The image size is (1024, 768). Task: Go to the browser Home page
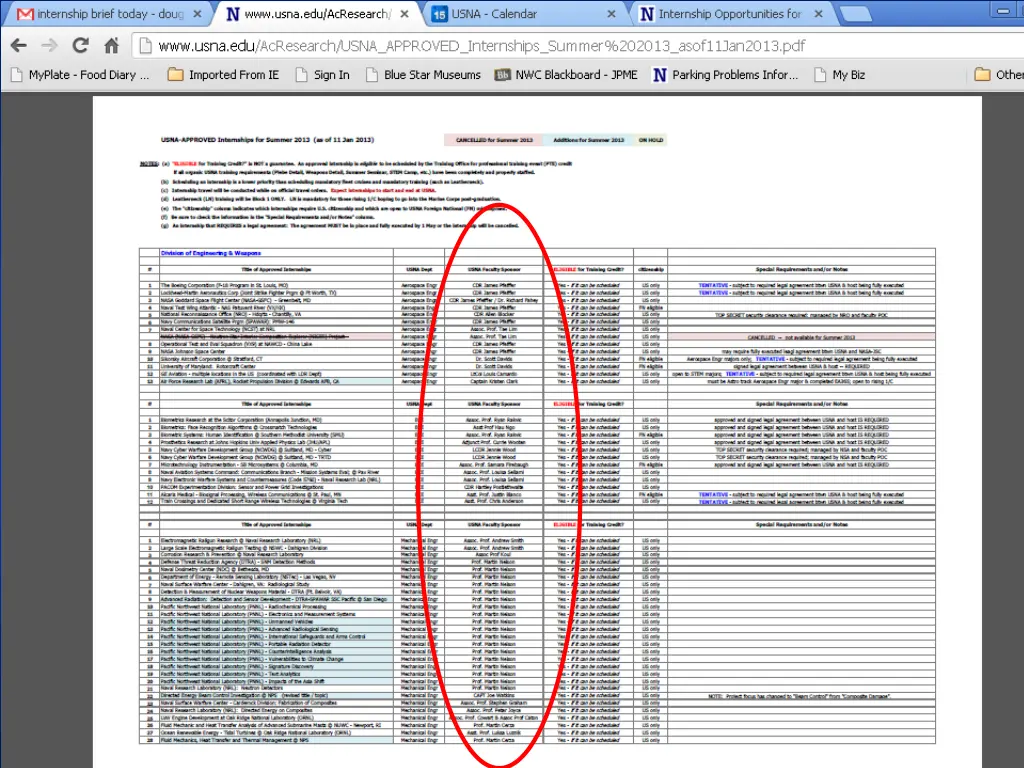(112, 45)
